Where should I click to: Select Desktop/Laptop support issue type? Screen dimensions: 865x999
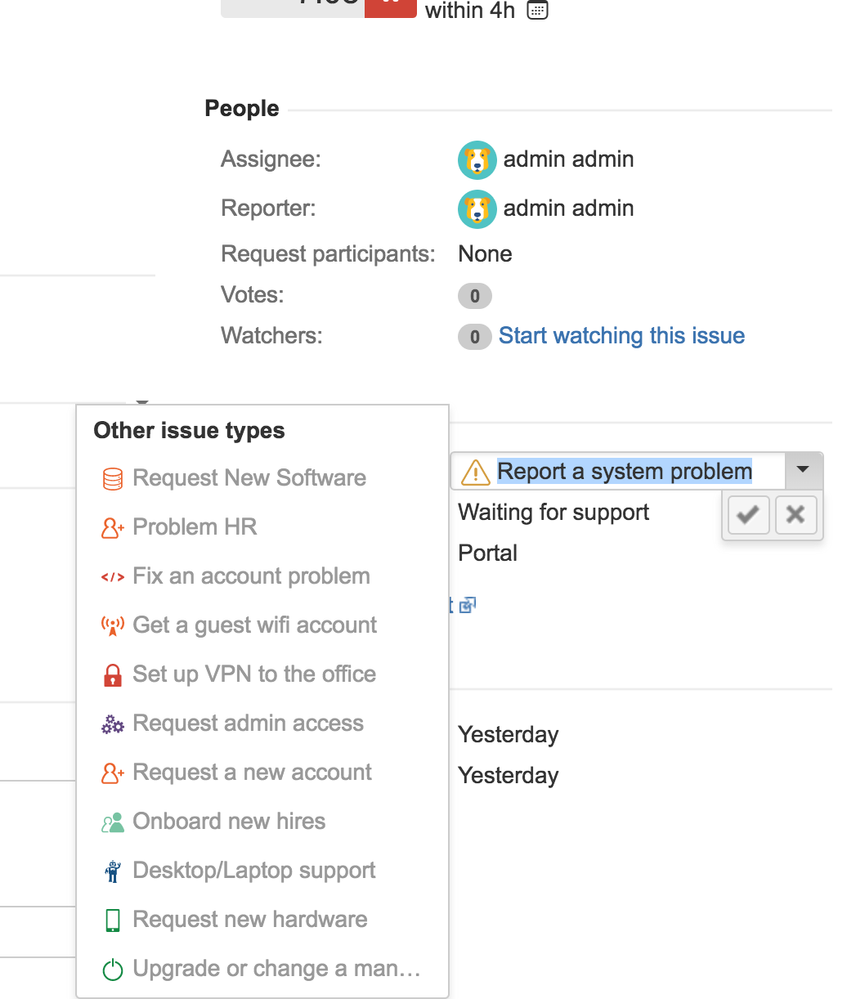pyautogui.click(x=254, y=870)
